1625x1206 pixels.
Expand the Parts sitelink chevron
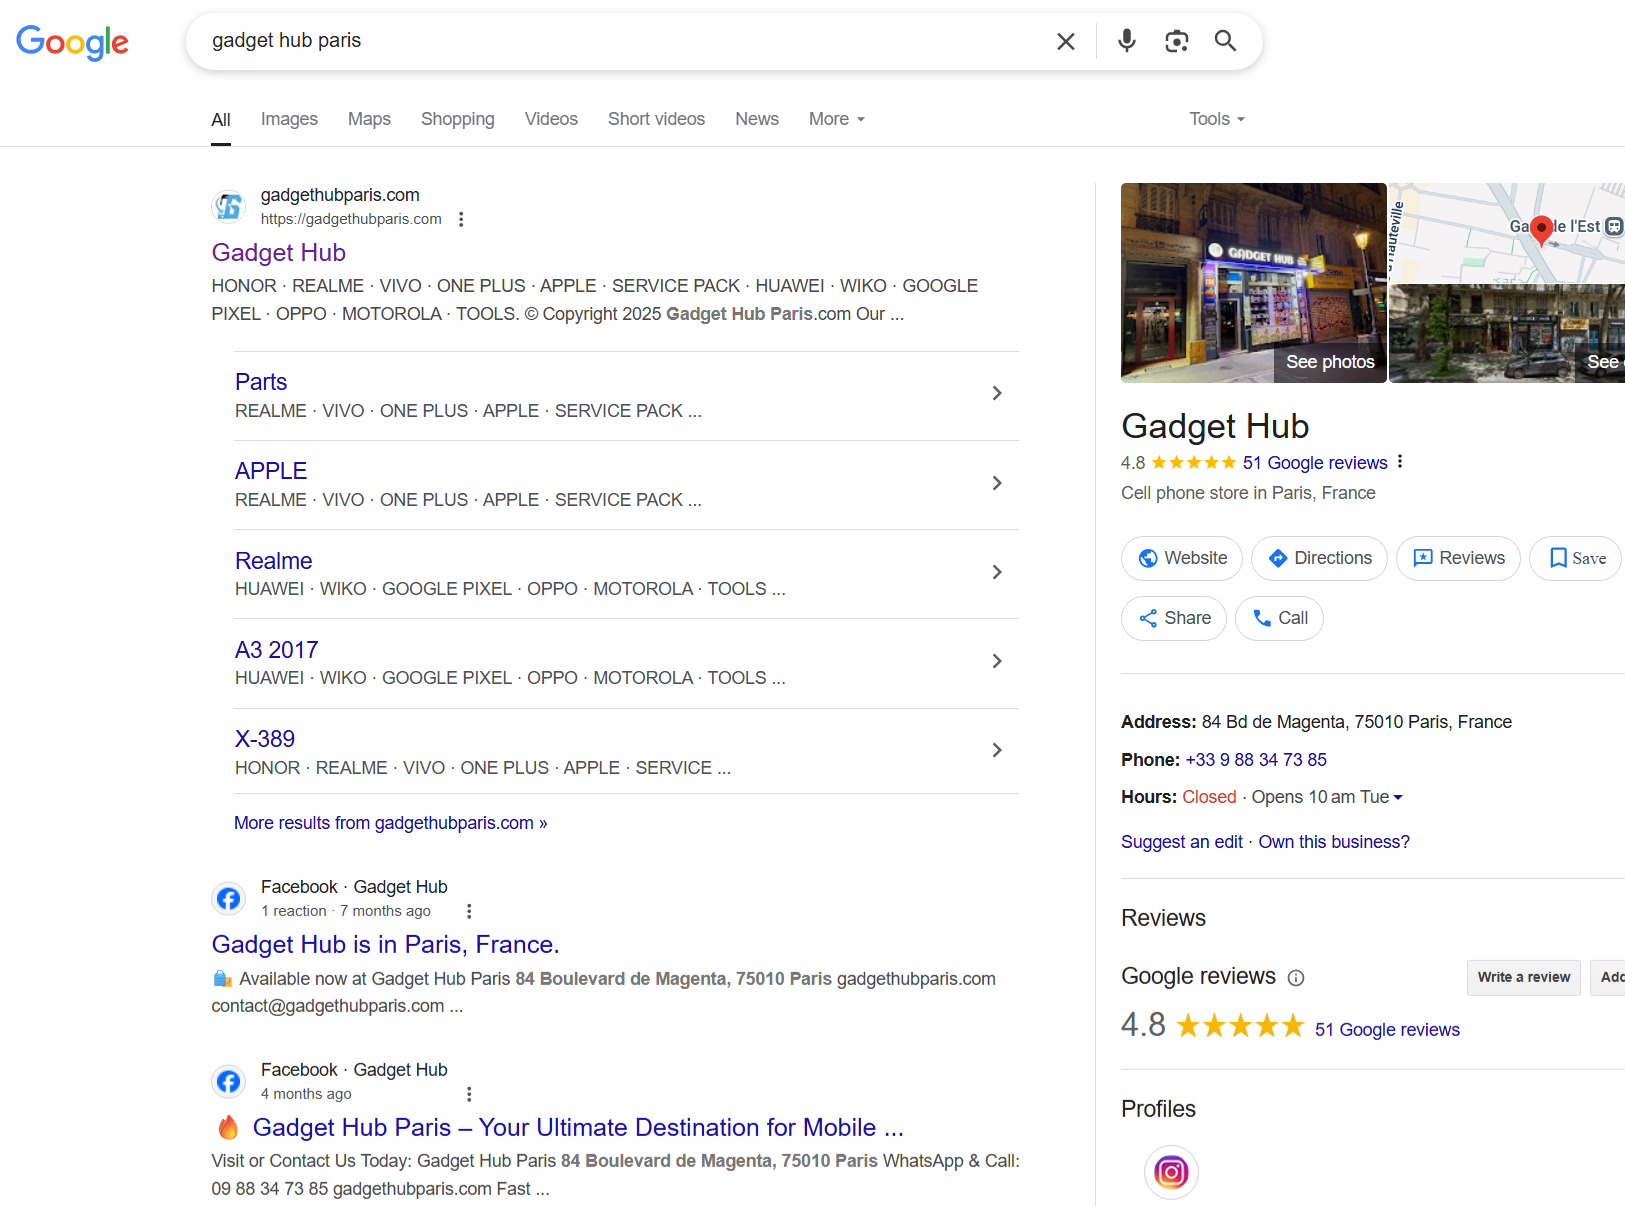coord(996,393)
